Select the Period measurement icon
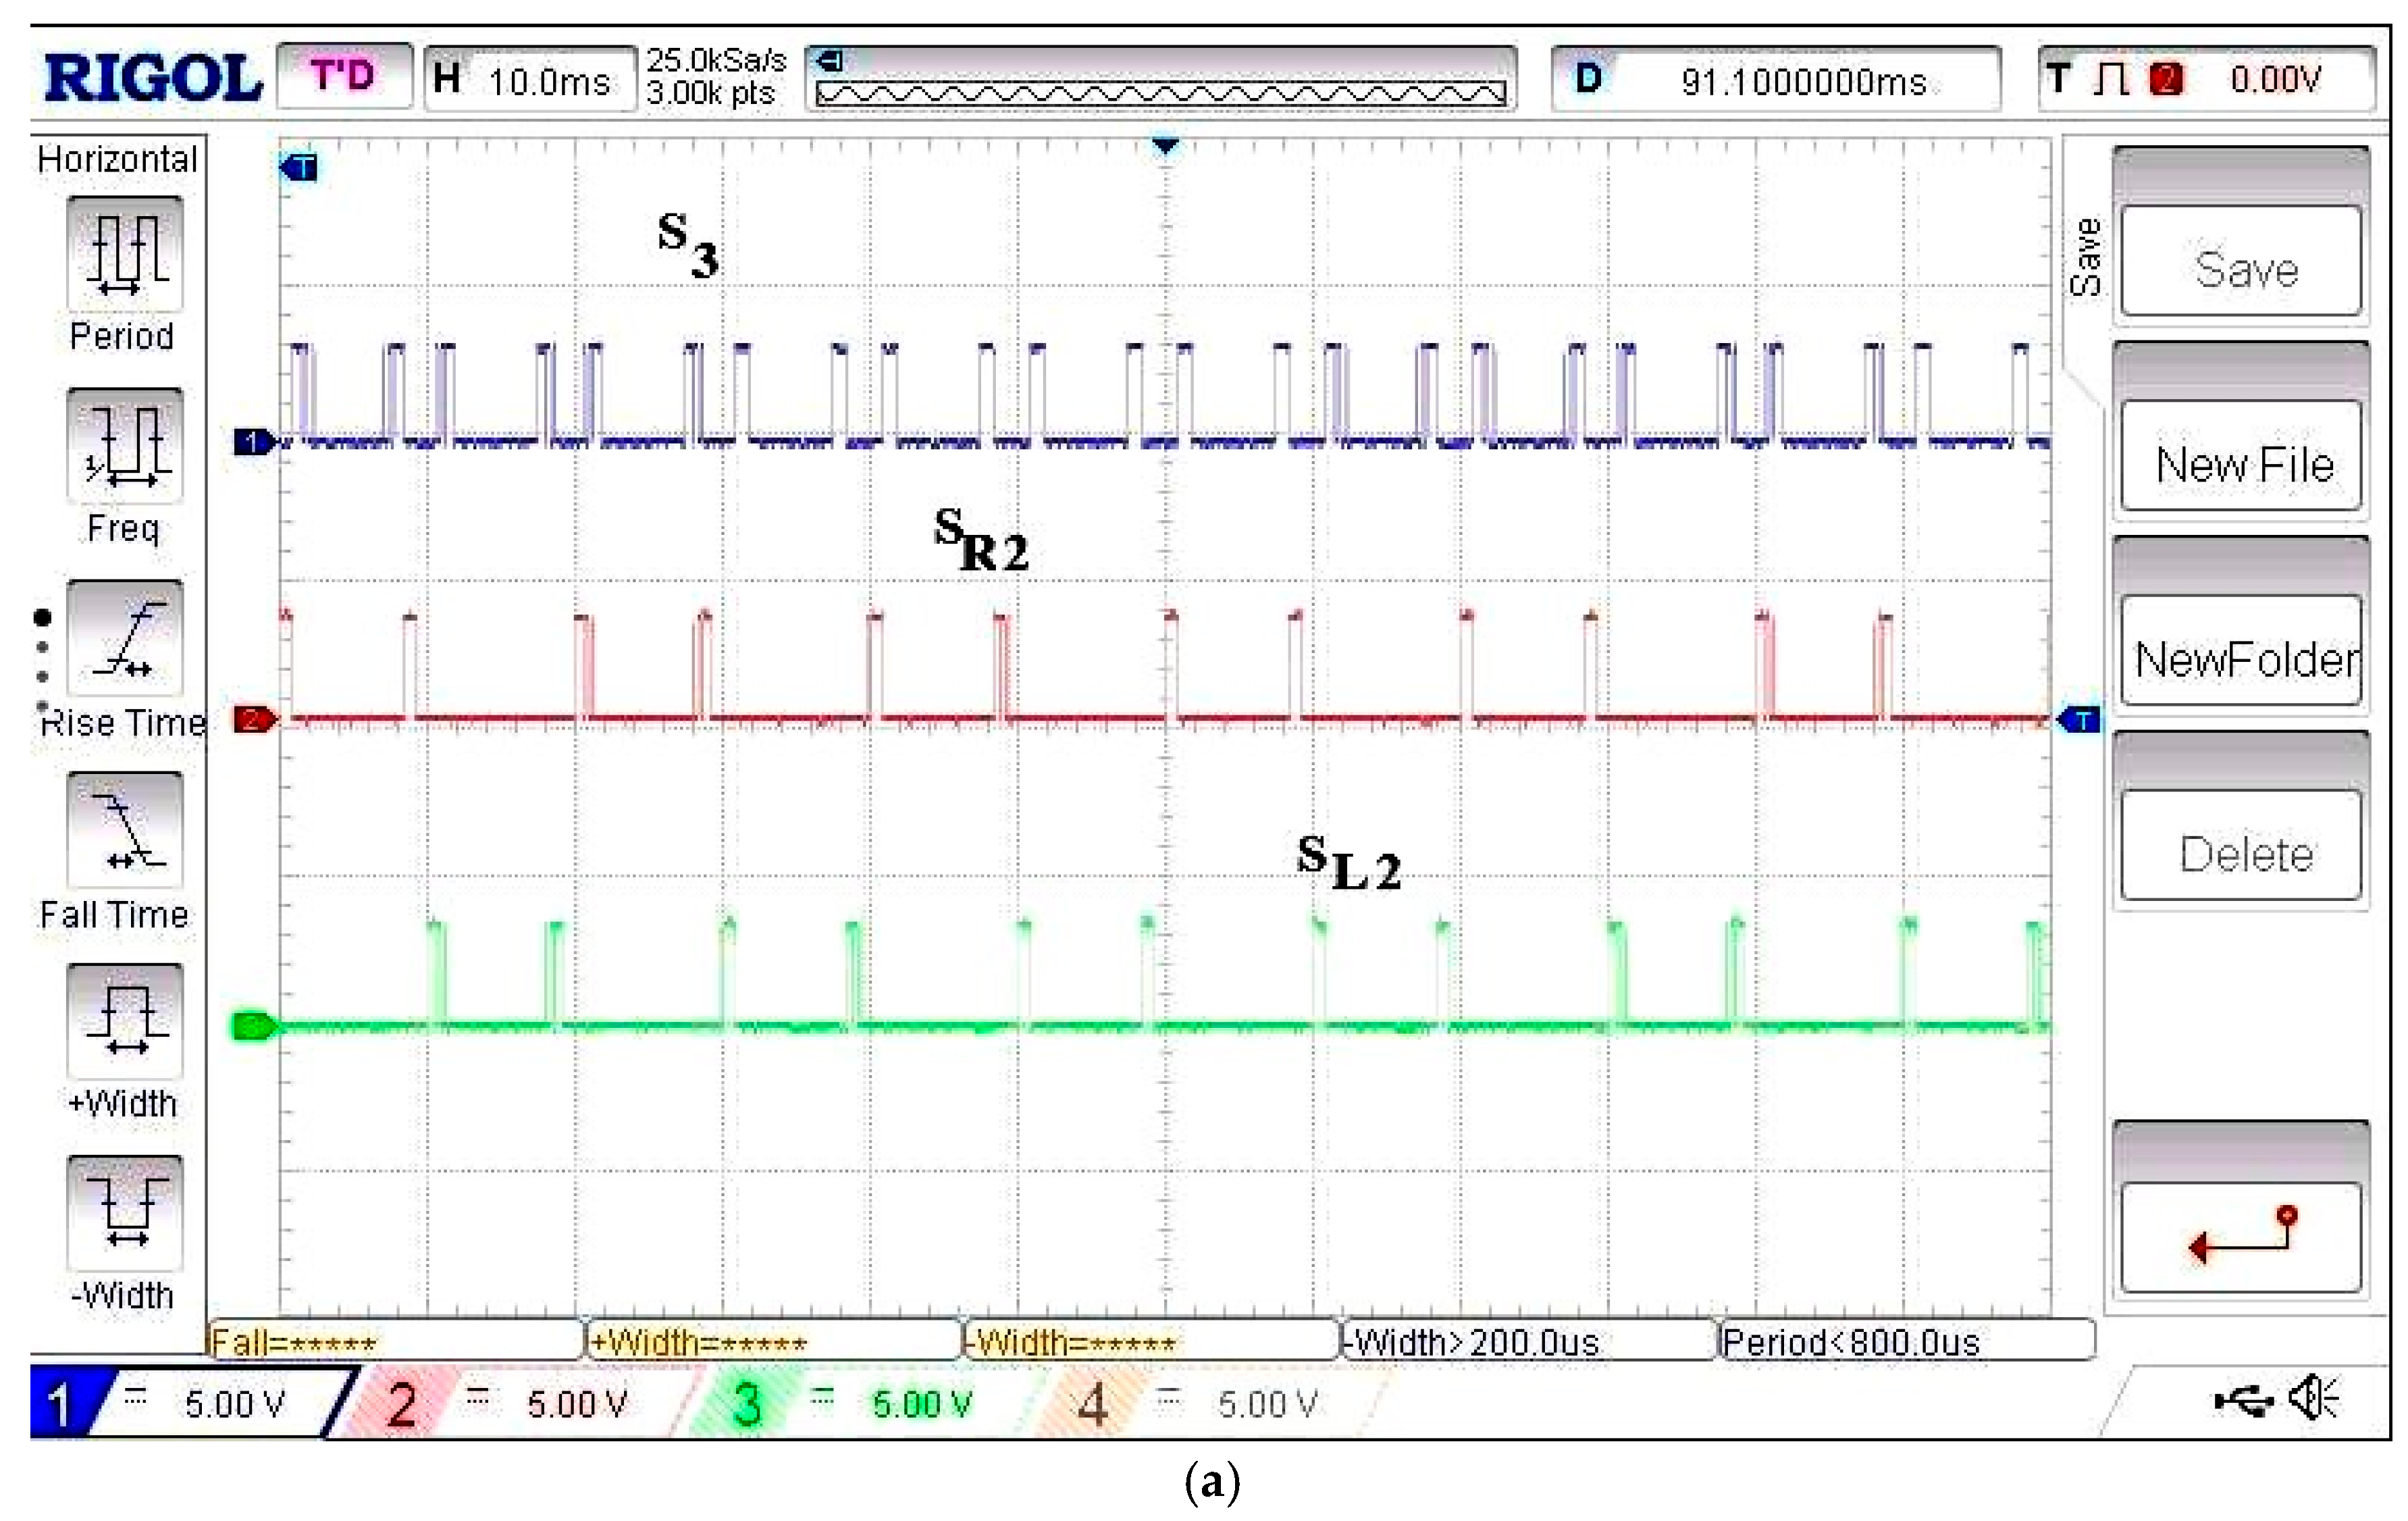 tap(125, 253)
